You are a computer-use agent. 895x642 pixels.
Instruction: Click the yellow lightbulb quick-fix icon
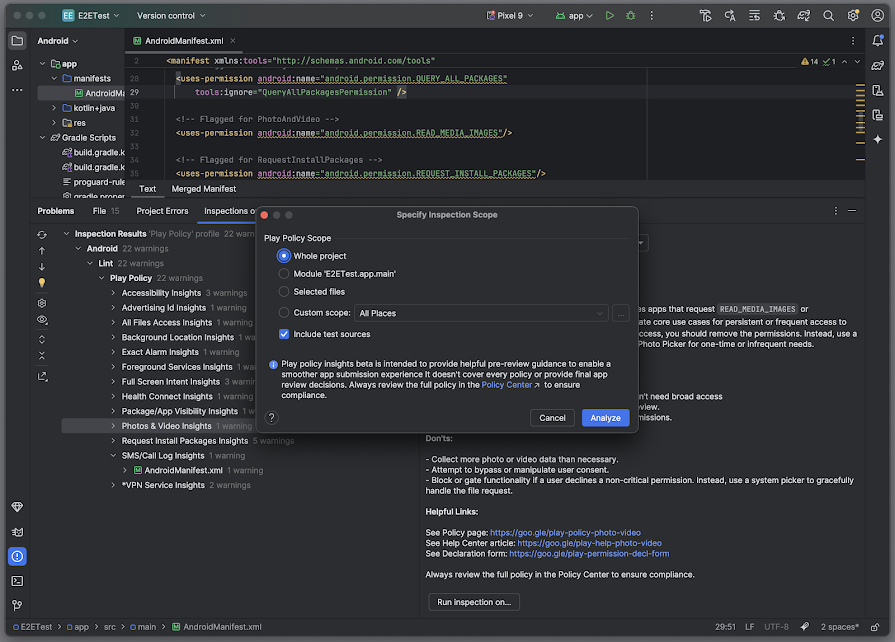click(x=42, y=282)
